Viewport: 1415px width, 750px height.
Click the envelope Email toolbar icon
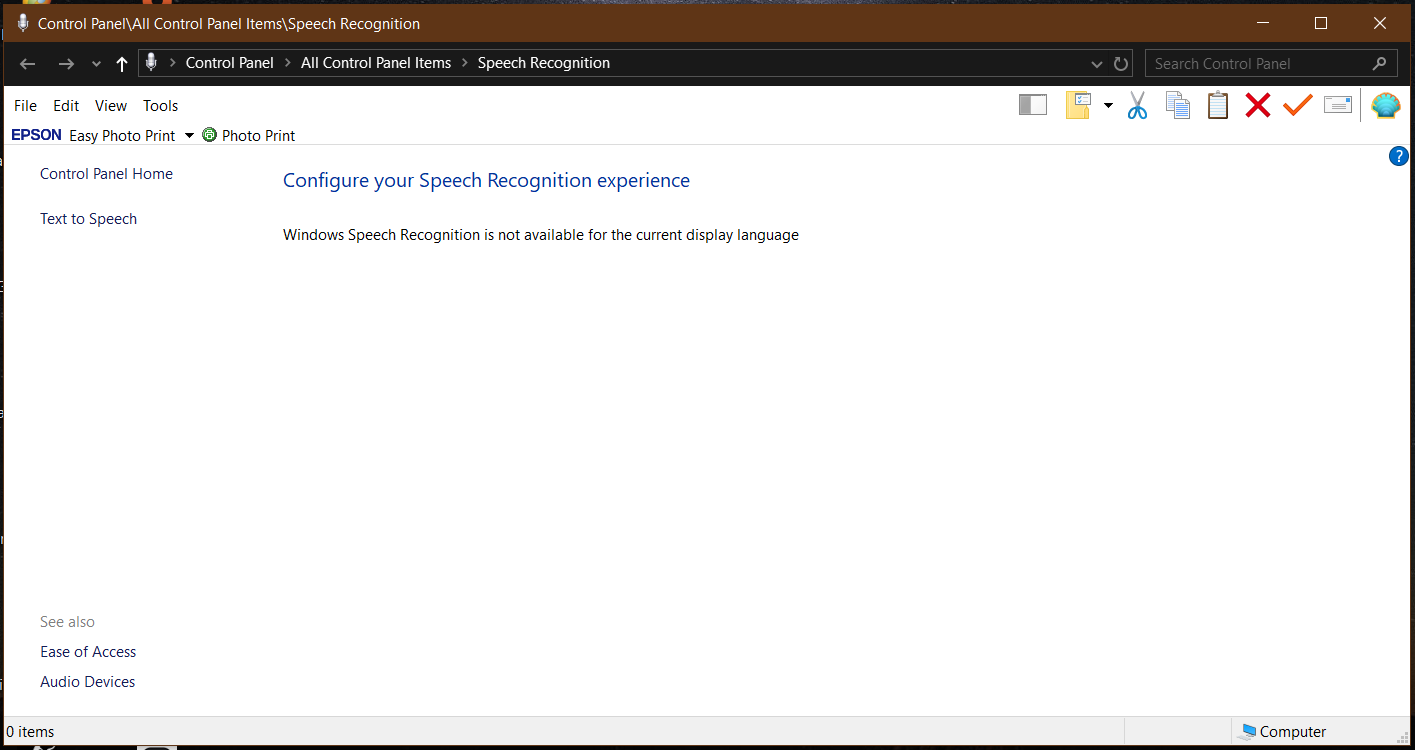tap(1338, 105)
